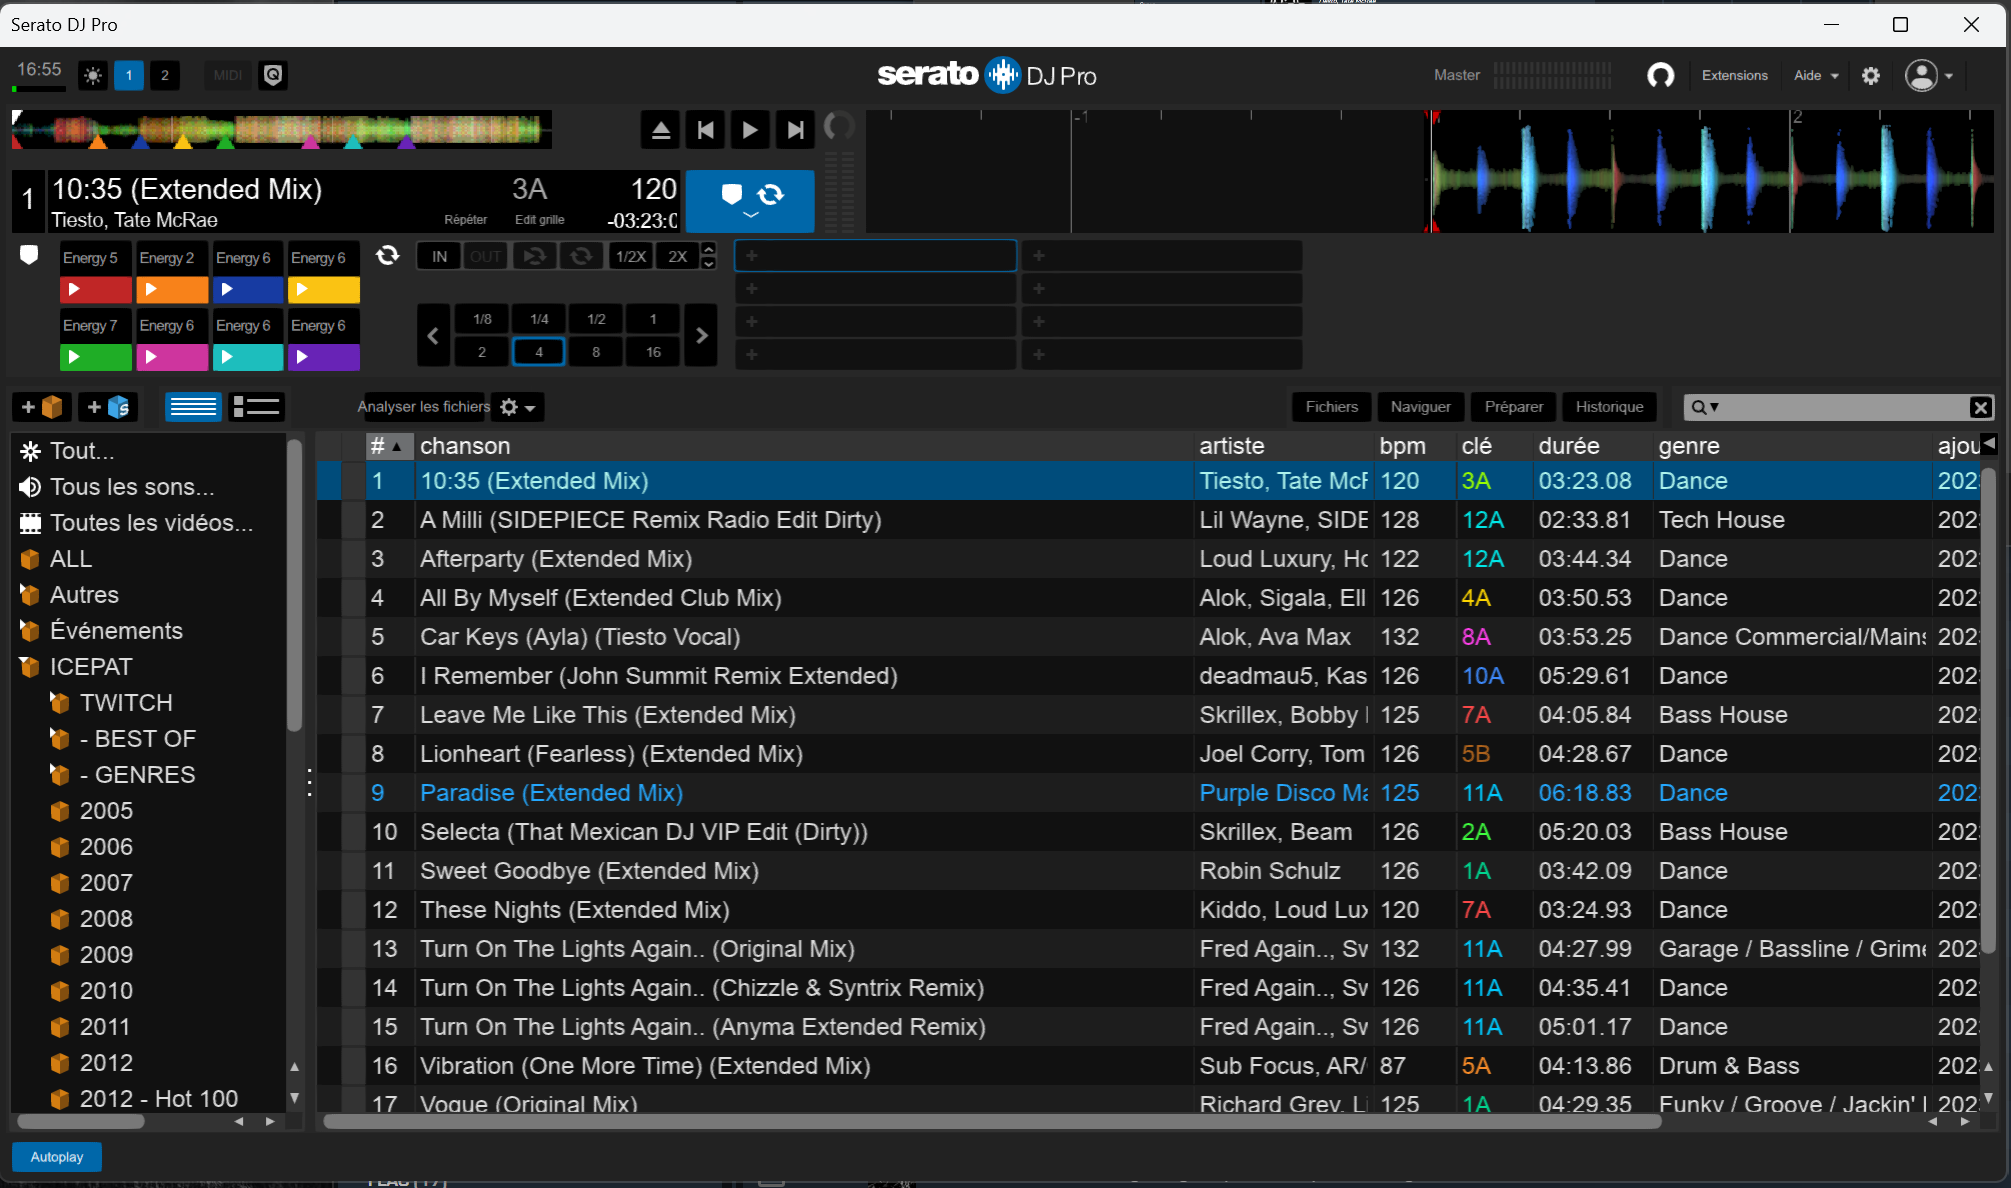The width and height of the screenshot is (2011, 1188).
Task: Click the add crate icon
Action: [42, 407]
